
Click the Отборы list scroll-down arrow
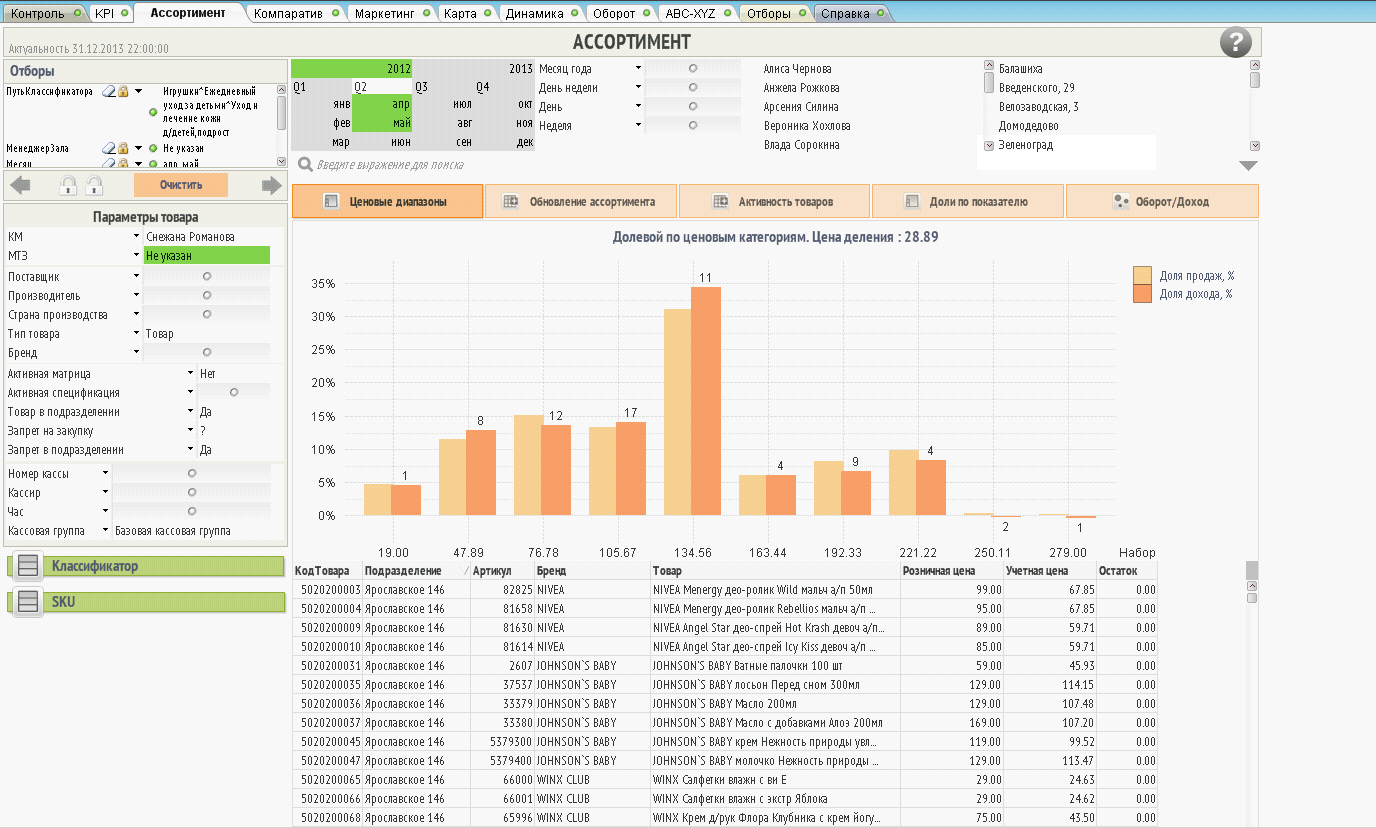point(282,162)
